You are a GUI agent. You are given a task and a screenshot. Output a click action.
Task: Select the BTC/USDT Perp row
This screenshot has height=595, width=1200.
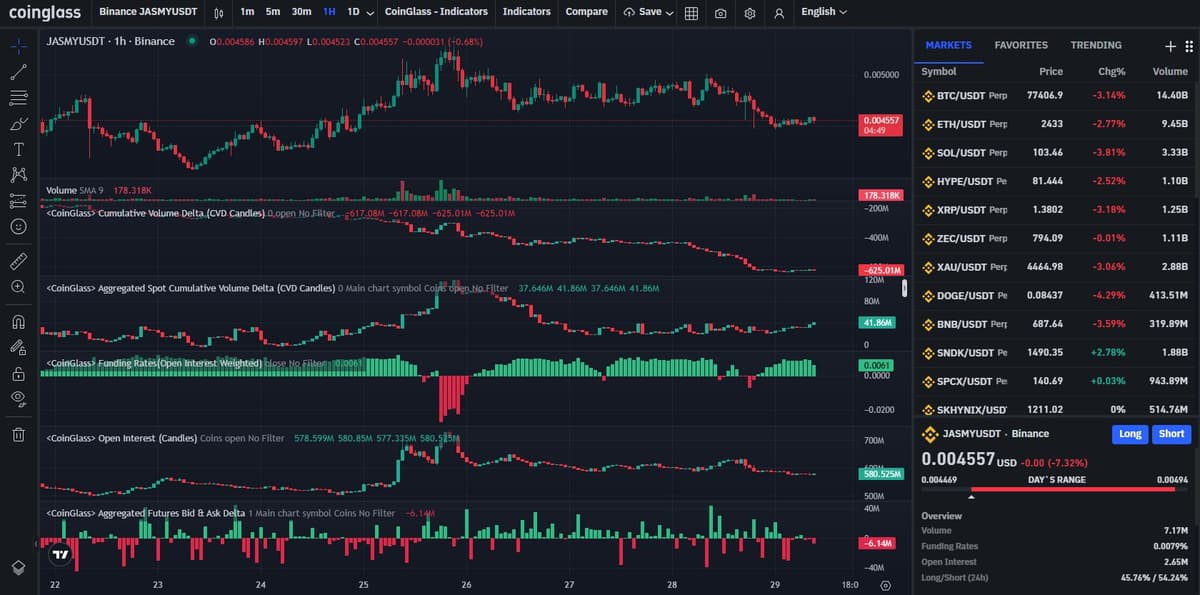coord(1055,95)
